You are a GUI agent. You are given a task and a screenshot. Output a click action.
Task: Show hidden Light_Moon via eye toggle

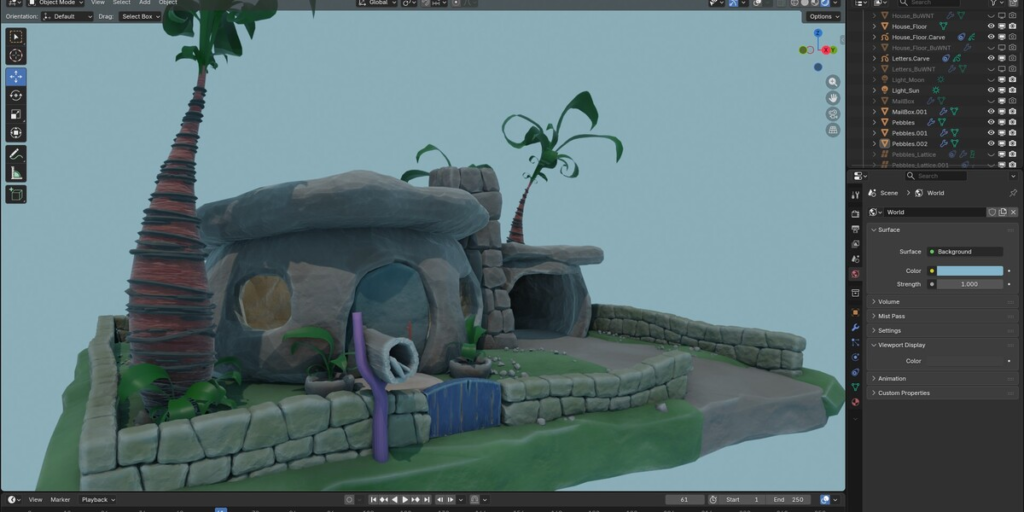(991, 80)
